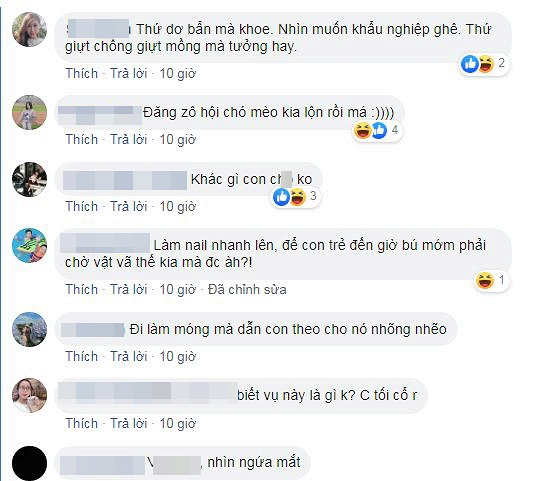Viewport: 540px width, 481px height.
Task: Open black avatar of last commenter
Action: (x=29, y=463)
